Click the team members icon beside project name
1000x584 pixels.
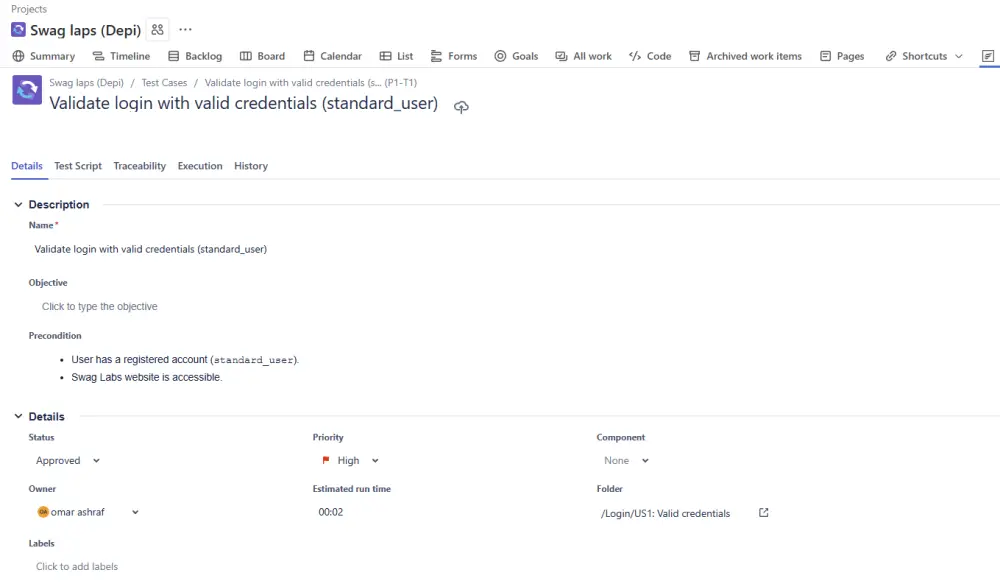(157, 30)
